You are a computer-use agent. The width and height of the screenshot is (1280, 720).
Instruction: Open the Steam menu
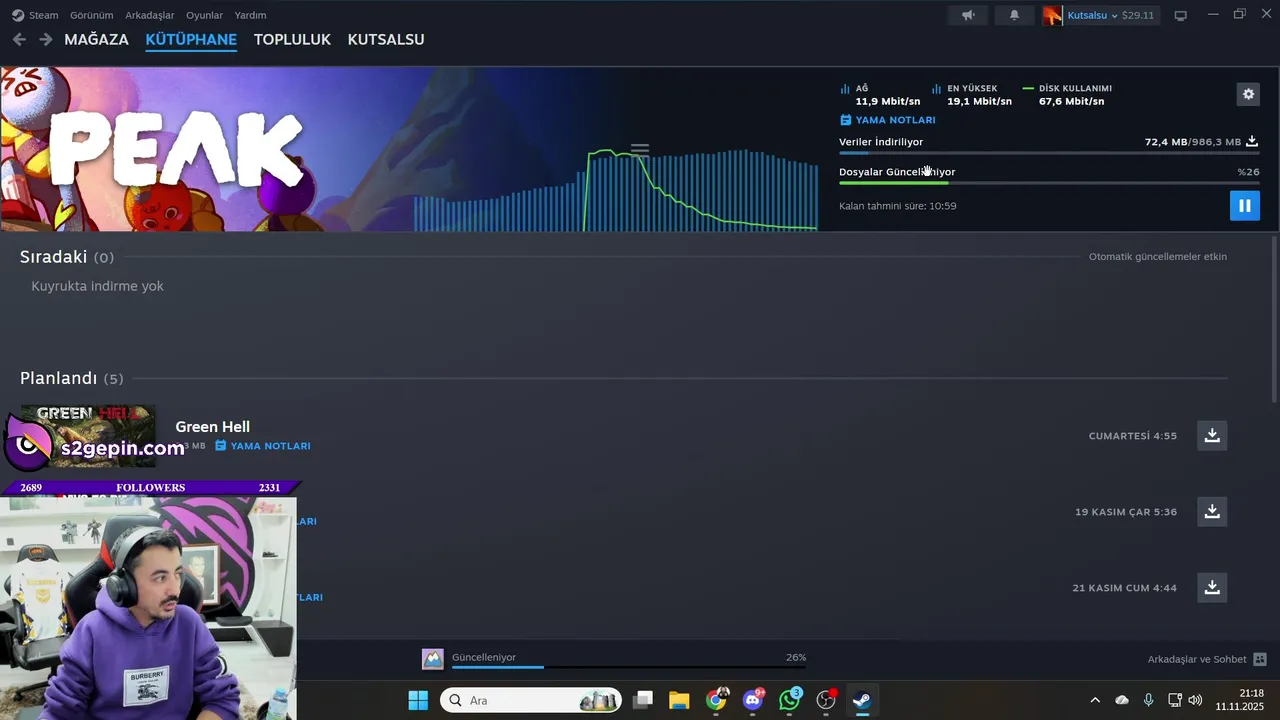(x=36, y=15)
